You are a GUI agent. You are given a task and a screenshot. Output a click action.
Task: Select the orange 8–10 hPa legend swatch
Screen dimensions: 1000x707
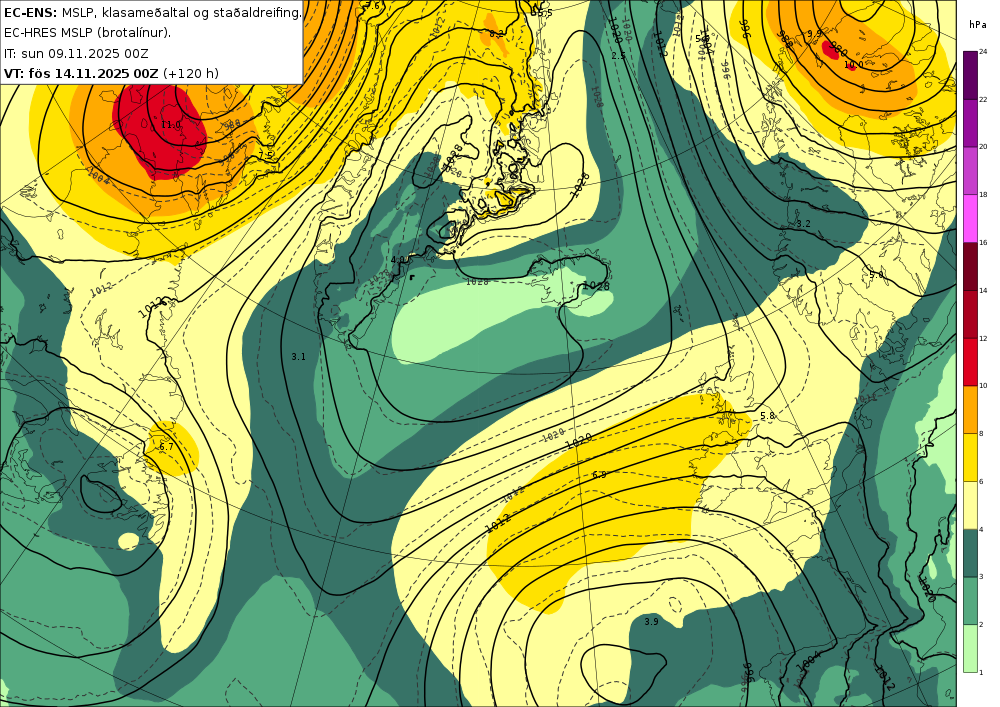point(970,409)
